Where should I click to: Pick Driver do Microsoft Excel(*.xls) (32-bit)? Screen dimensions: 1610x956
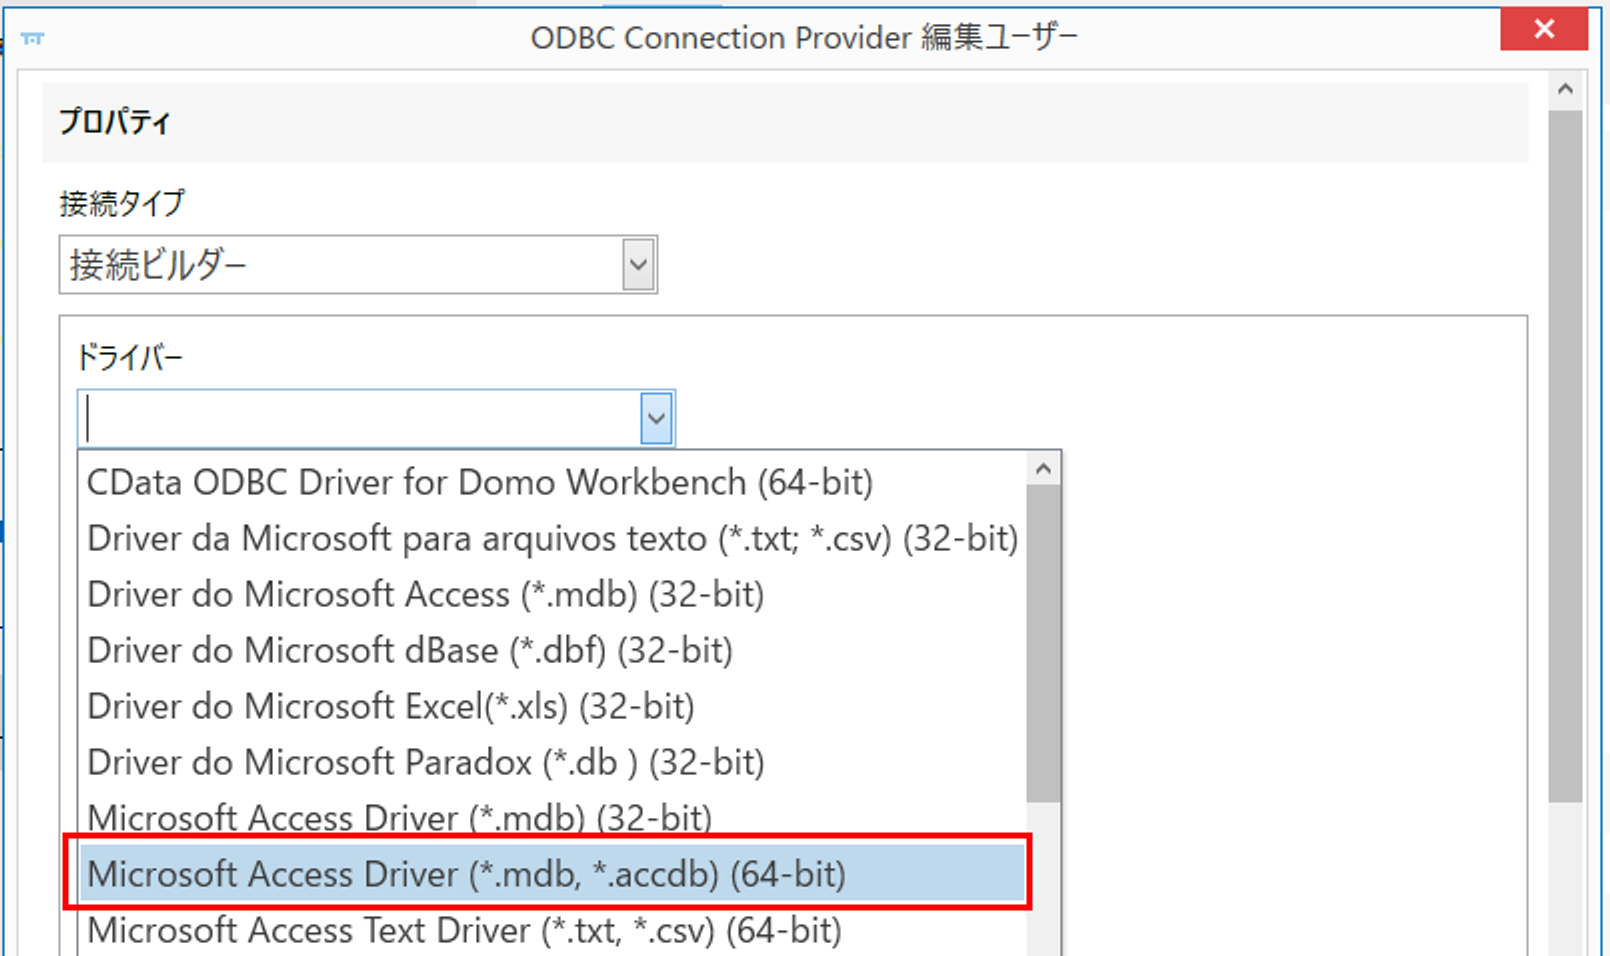point(553,706)
